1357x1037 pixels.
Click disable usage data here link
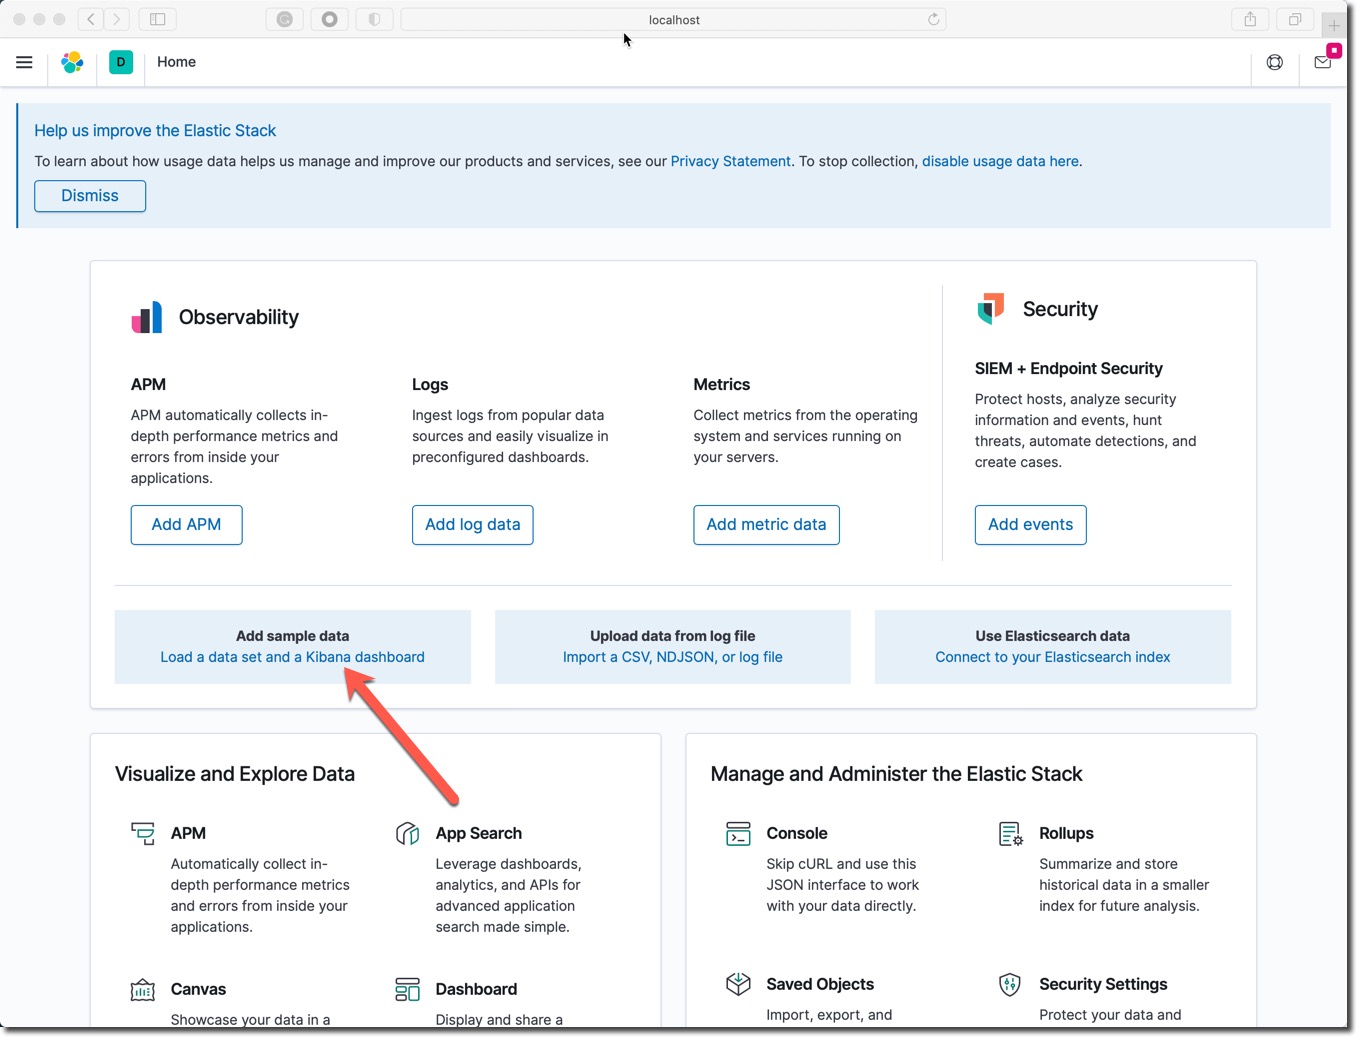[x=1000, y=161]
